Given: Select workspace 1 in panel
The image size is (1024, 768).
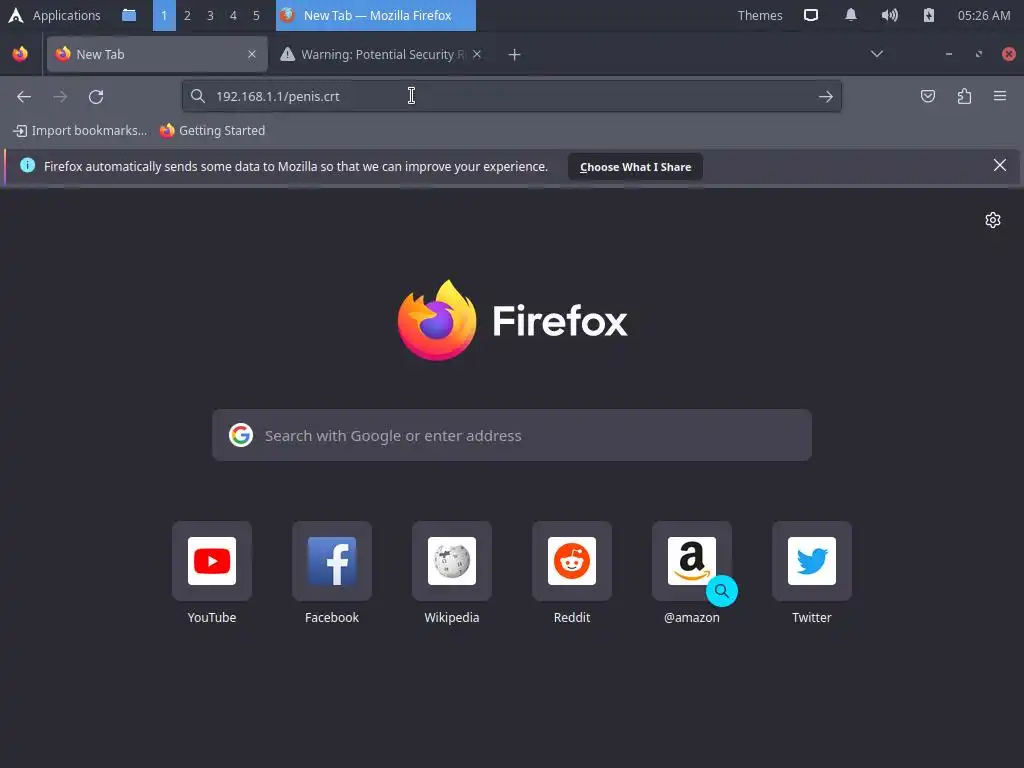Looking at the screenshot, I should click(164, 15).
